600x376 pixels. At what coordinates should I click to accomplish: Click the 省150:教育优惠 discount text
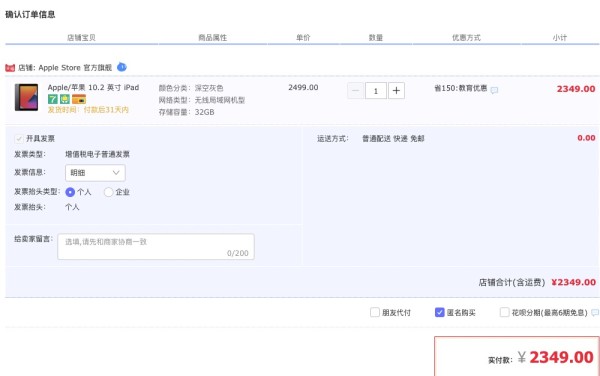point(461,88)
